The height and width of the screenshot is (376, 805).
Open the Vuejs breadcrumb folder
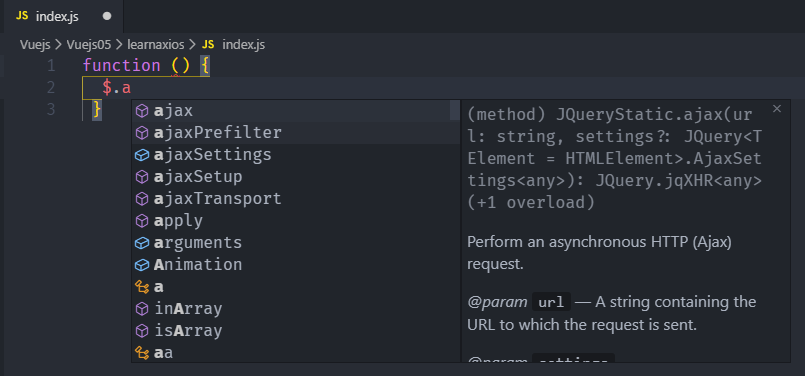[35, 45]
